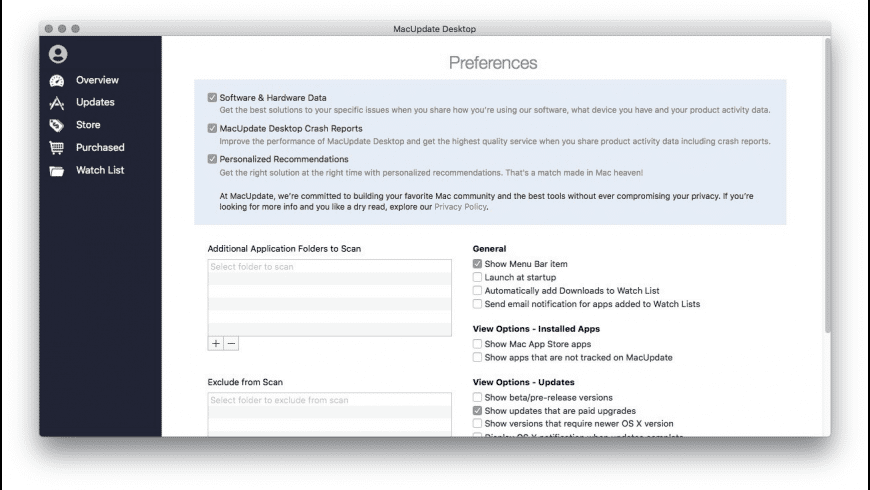Click the Exclude from Scan label
Image resolution: width=870 pixels, height=490 pixels.
(x=245, y=382)
